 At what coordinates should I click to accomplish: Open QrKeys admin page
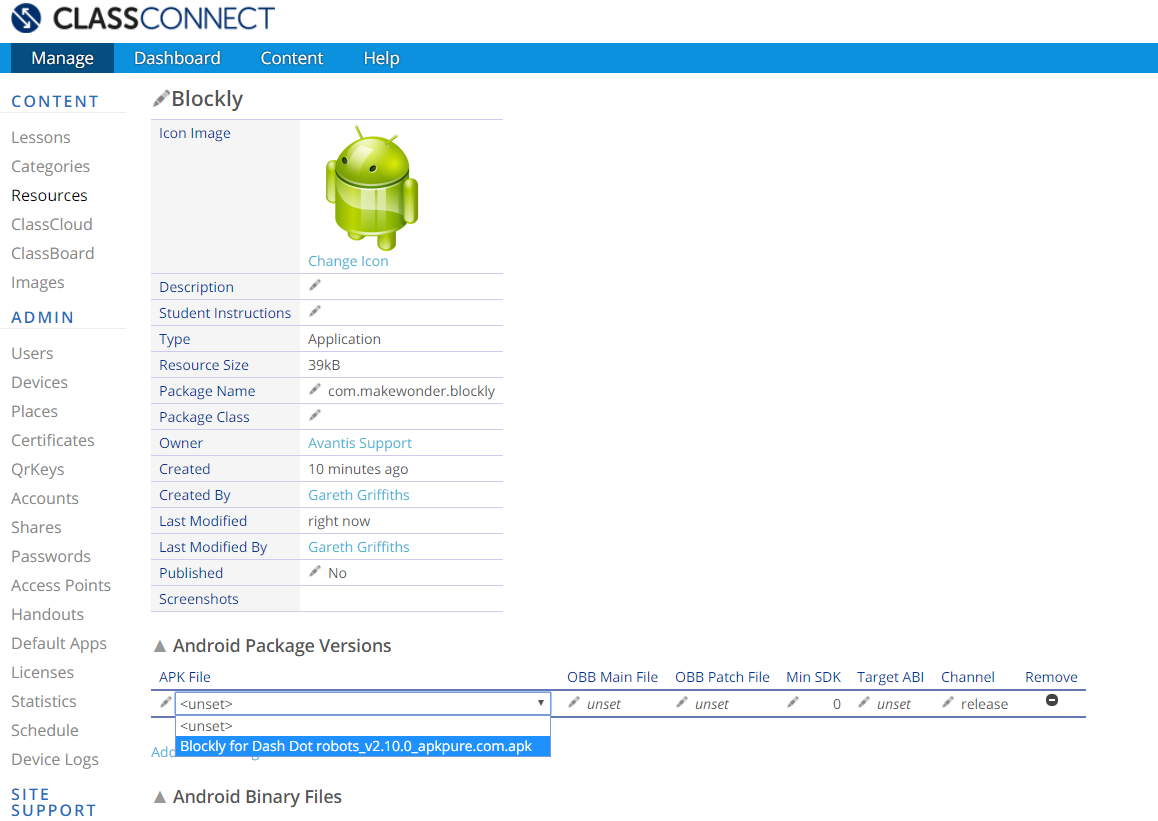click(x=38, y=470)
